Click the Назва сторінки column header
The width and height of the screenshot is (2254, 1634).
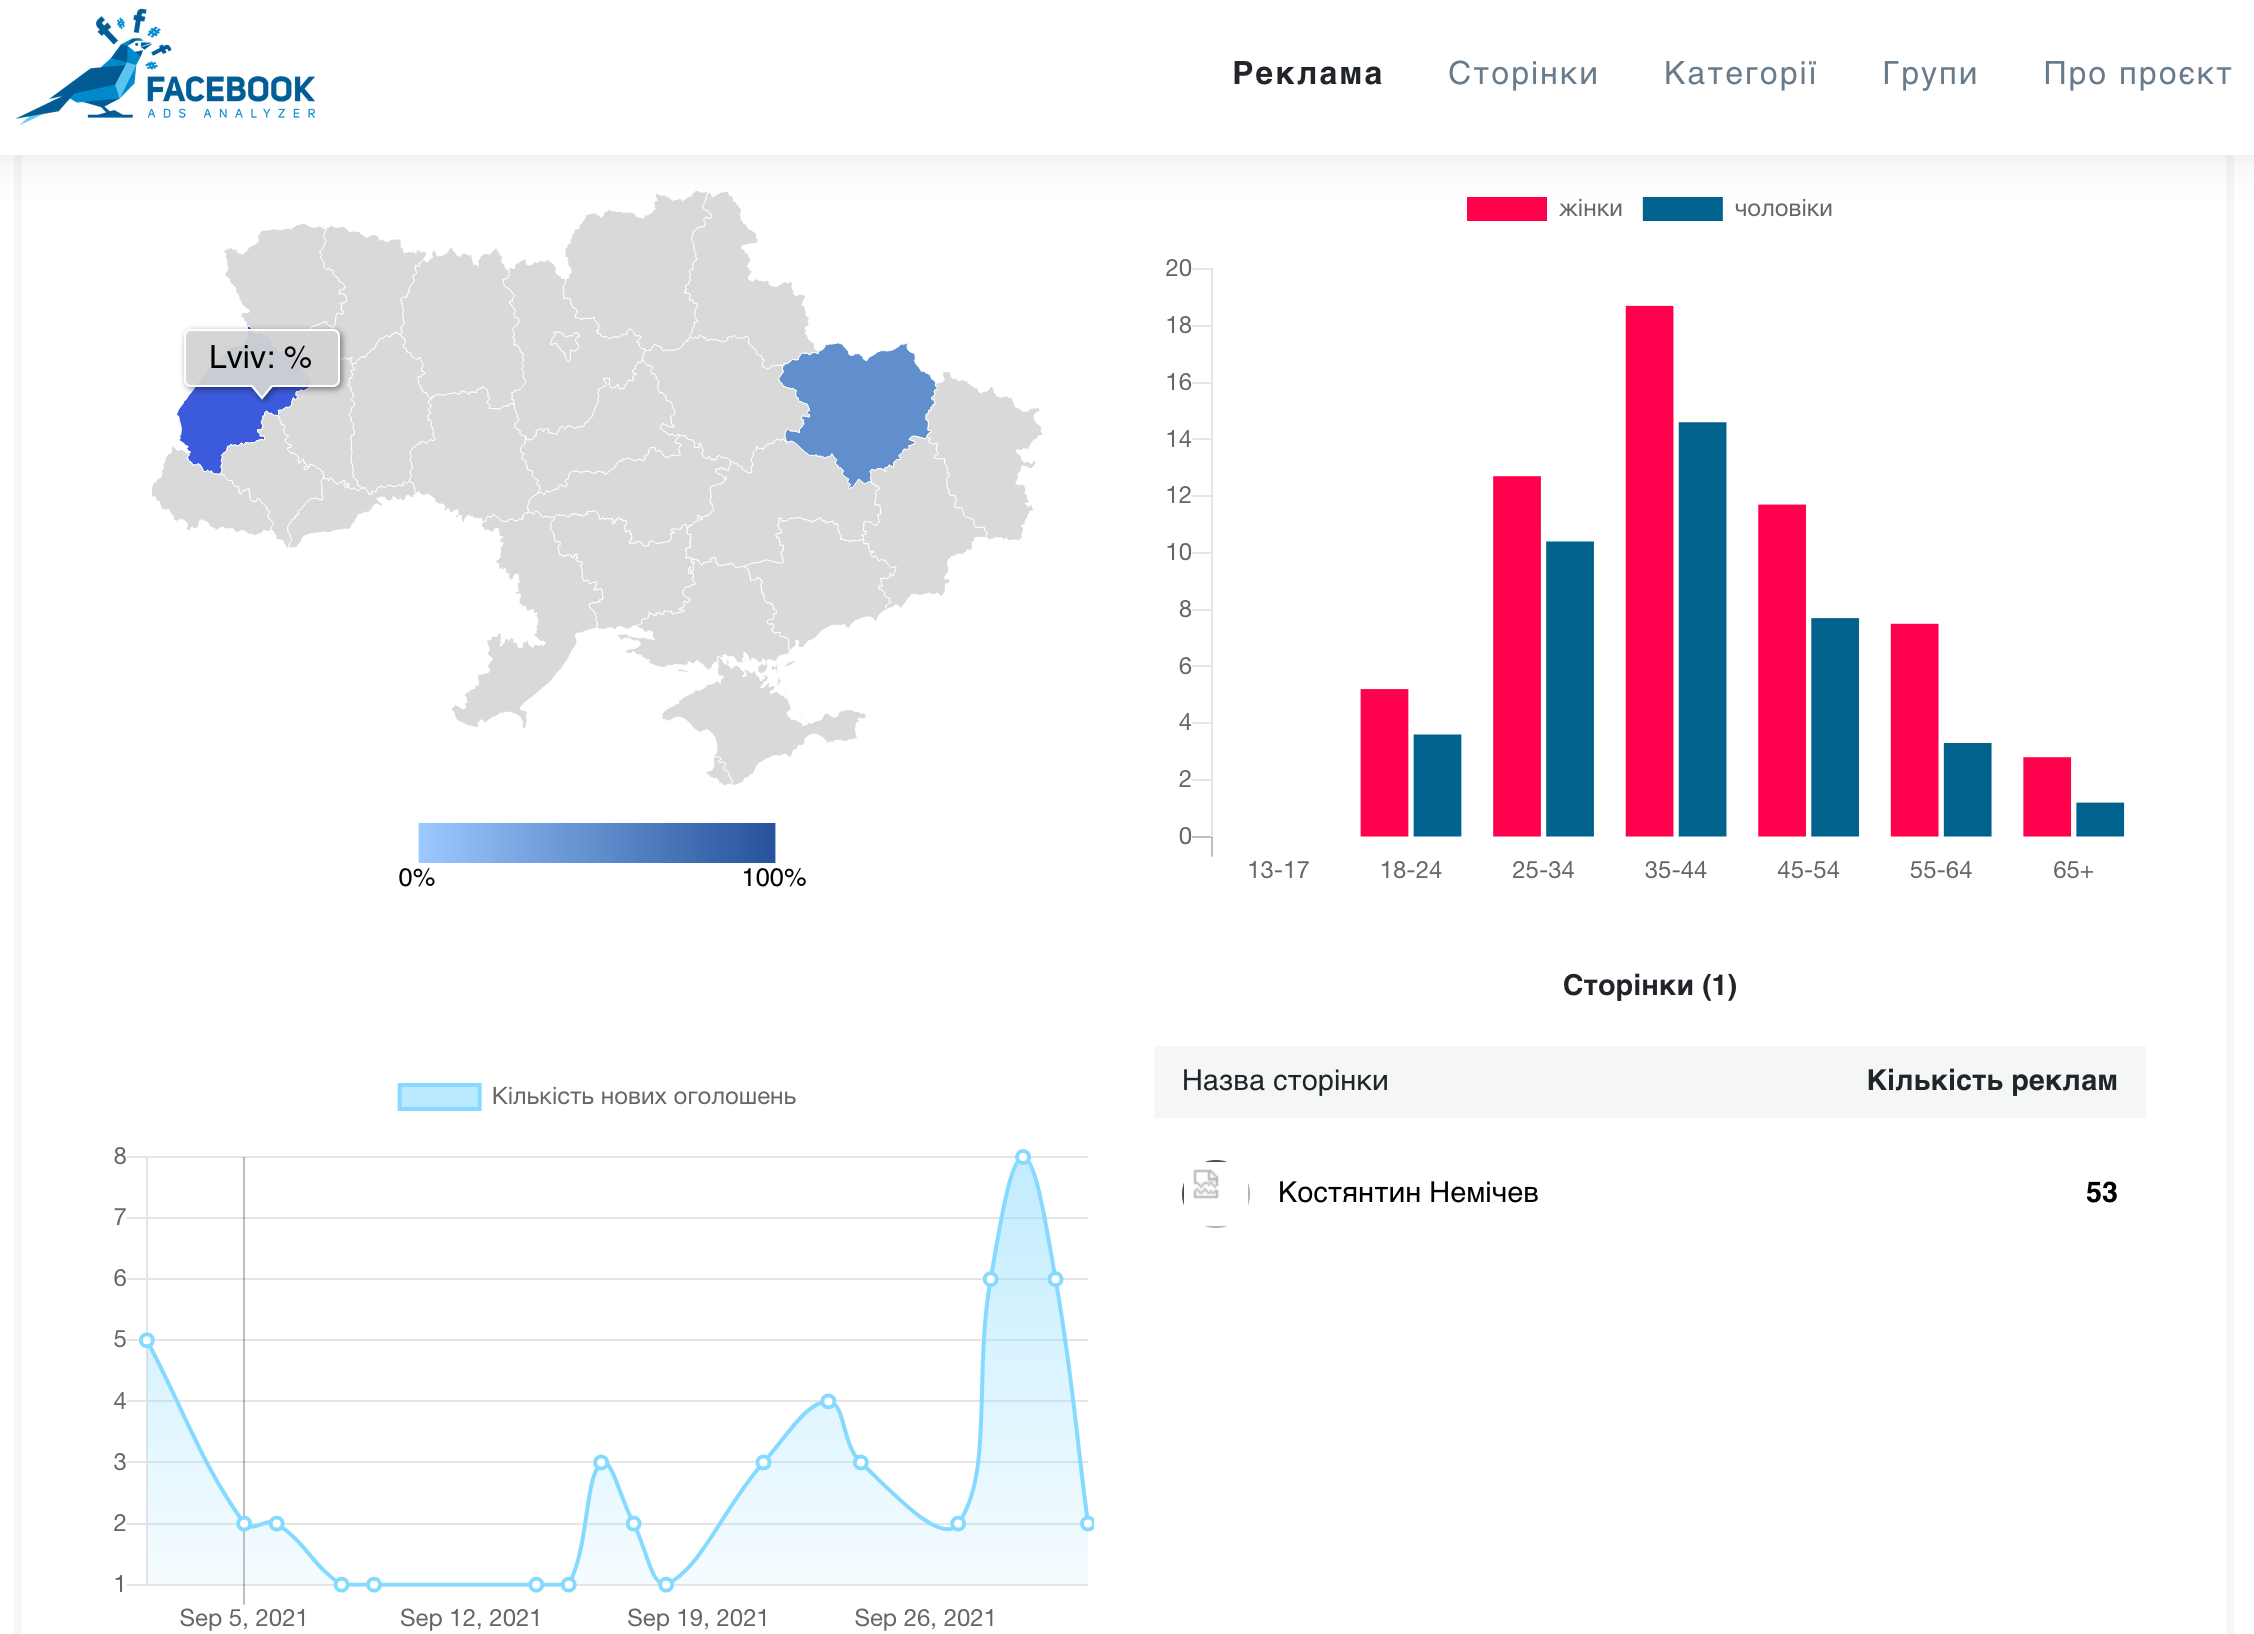pos(1284,1080)
